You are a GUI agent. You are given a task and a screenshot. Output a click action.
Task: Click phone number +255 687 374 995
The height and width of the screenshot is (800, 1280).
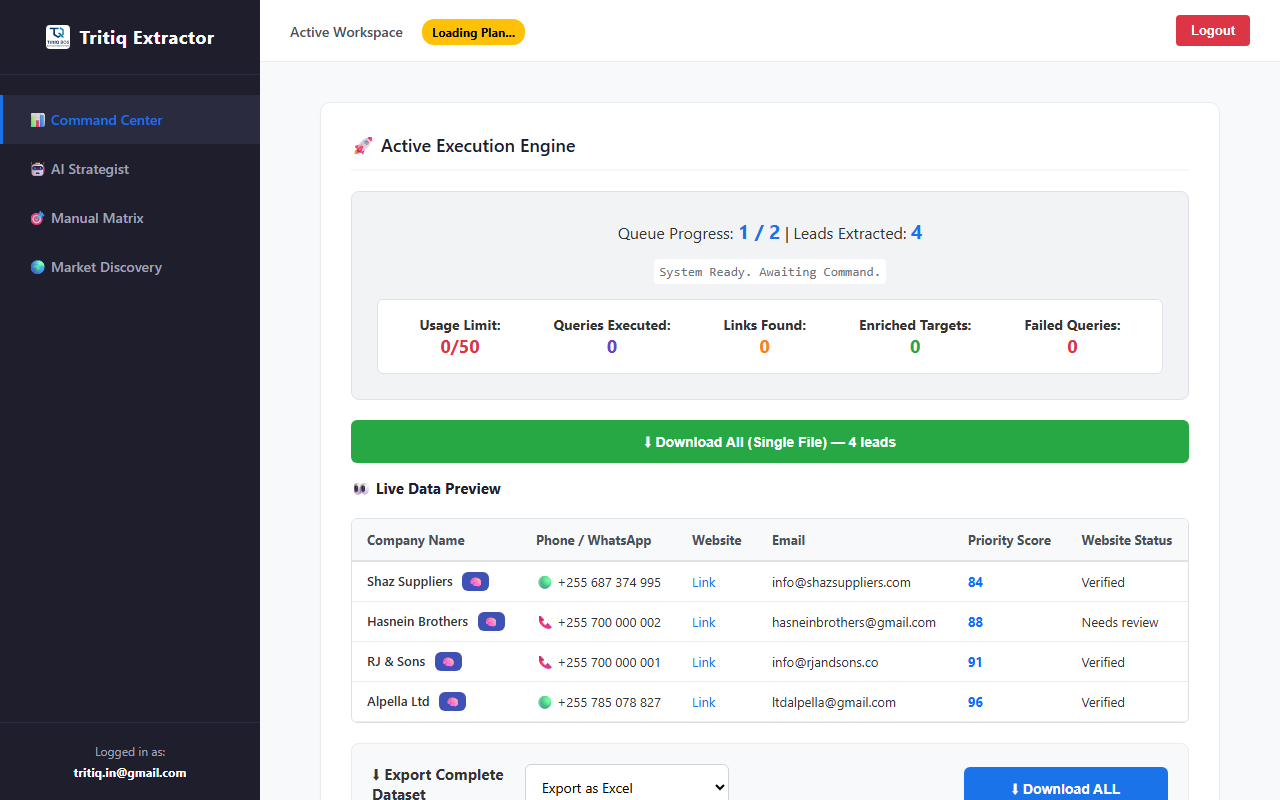pyautogui.click(x=609, y=582)
